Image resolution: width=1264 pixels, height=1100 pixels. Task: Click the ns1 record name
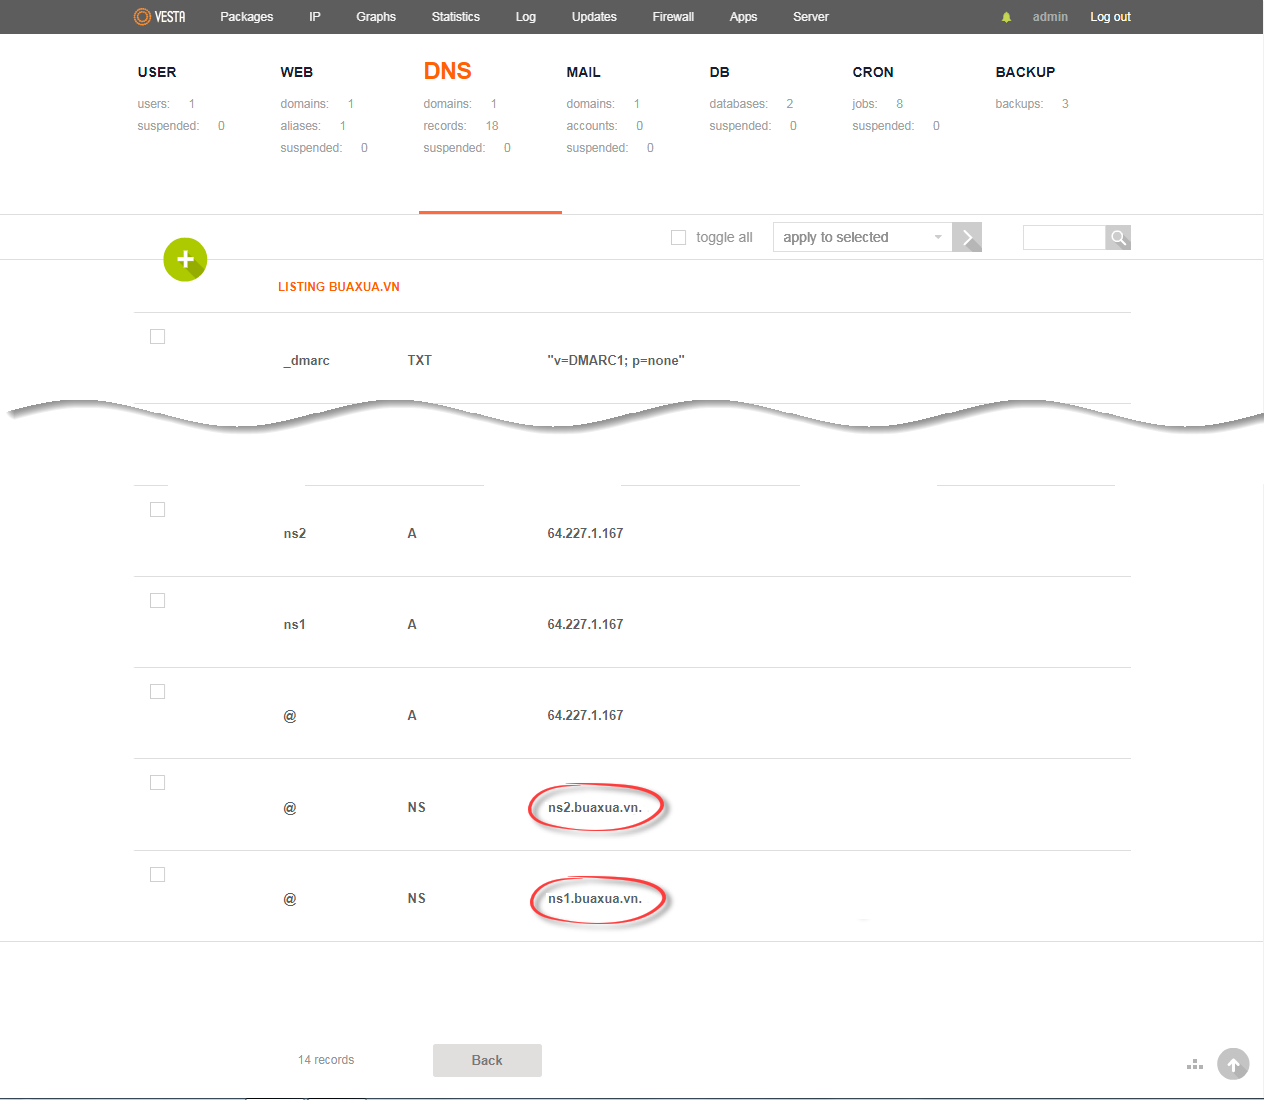pyautogui.click(x=295, y=624)
